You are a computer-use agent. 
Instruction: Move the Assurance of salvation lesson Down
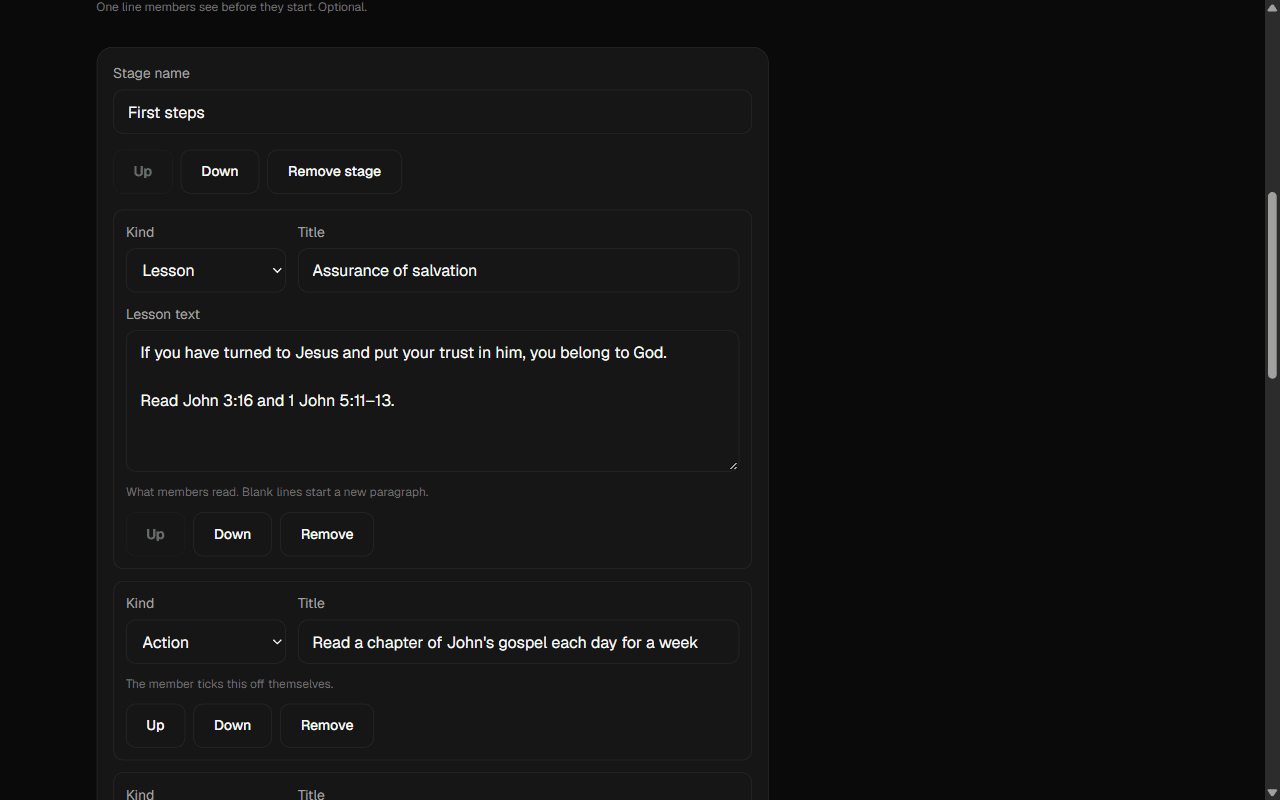pyautogui.click(x=232, y=535)
